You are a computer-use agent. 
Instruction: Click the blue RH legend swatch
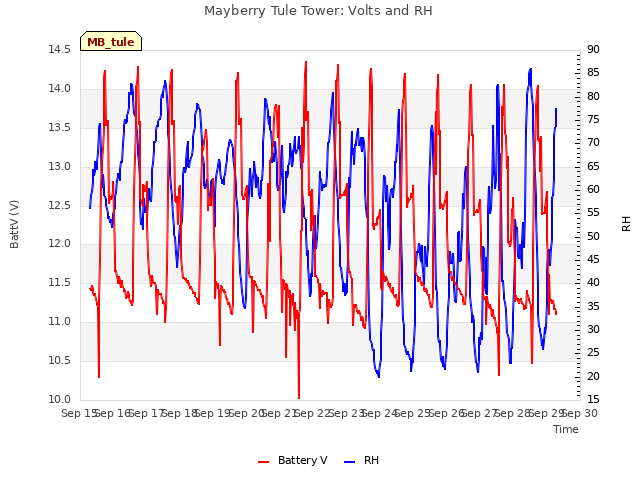click(x=350, y=462)
